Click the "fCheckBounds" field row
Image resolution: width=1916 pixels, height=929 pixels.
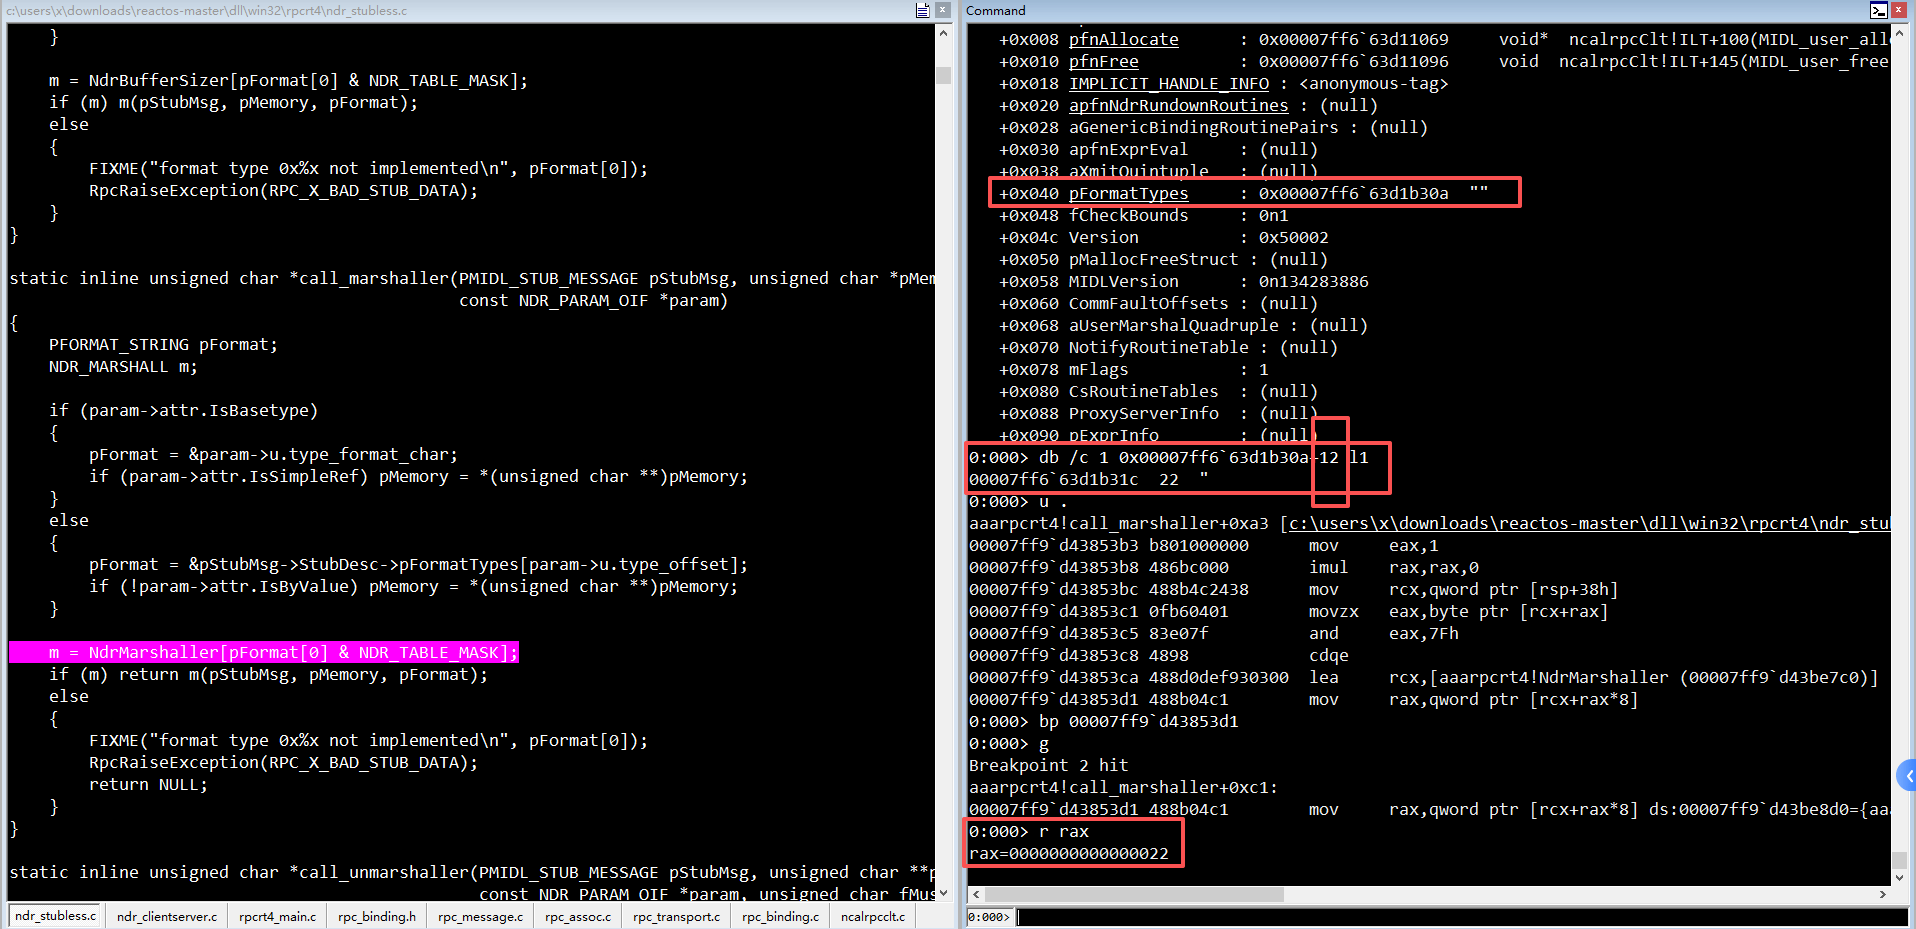(1144, 215)
